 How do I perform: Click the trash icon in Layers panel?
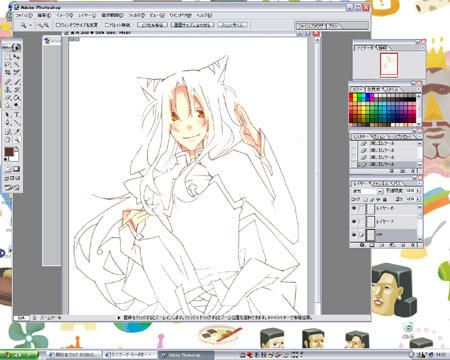pos(413,245)
